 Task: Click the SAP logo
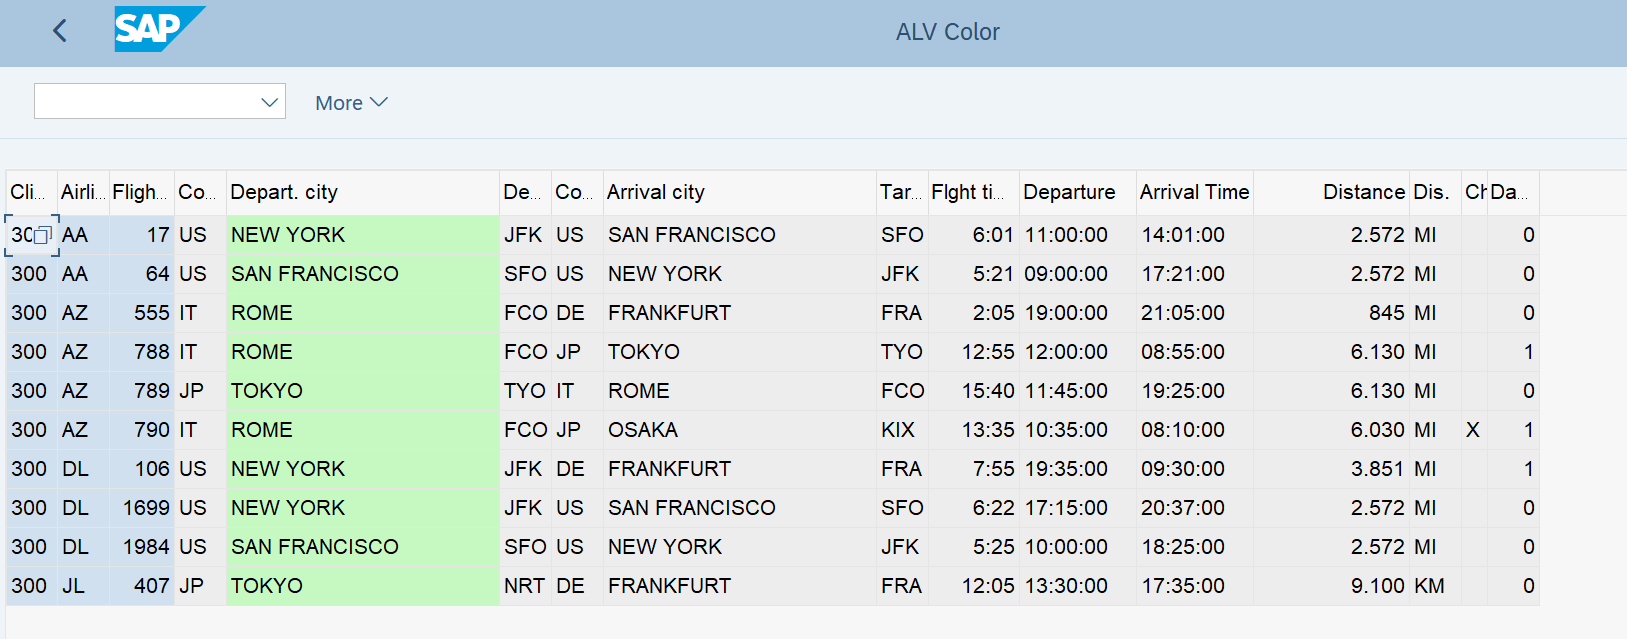click(x=158, y=30)
